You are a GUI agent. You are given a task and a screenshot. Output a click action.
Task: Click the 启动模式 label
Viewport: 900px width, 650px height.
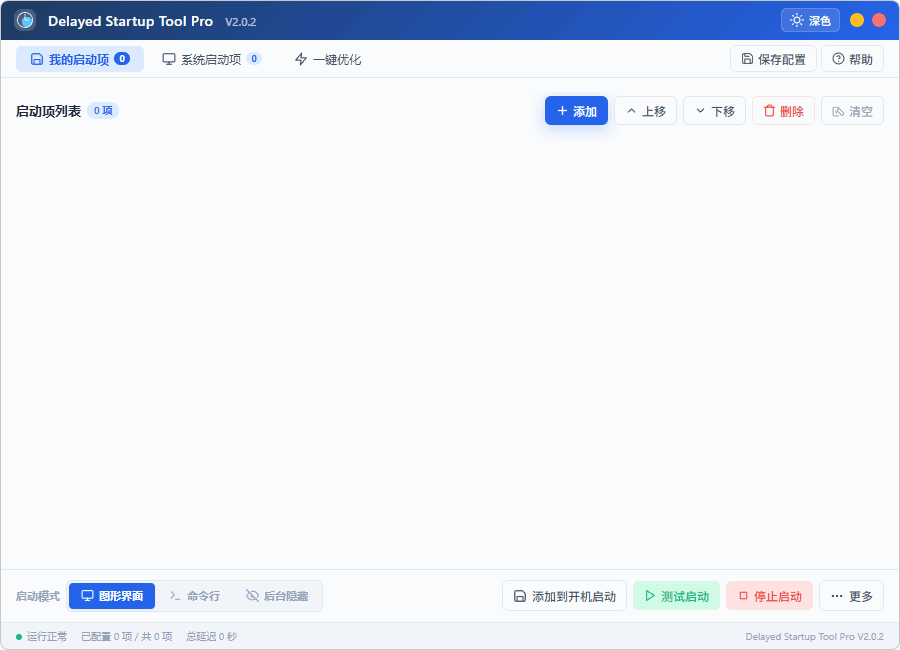[x=38, y=596]
